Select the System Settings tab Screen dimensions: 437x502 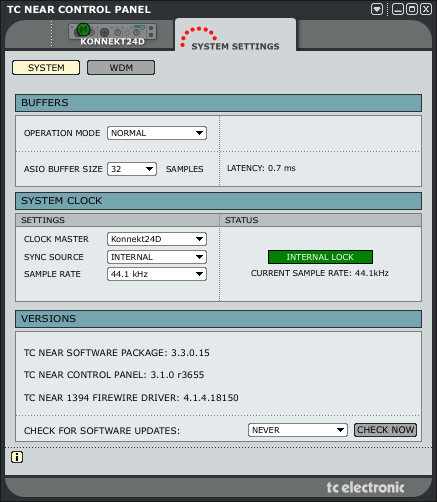coord(235,35)
